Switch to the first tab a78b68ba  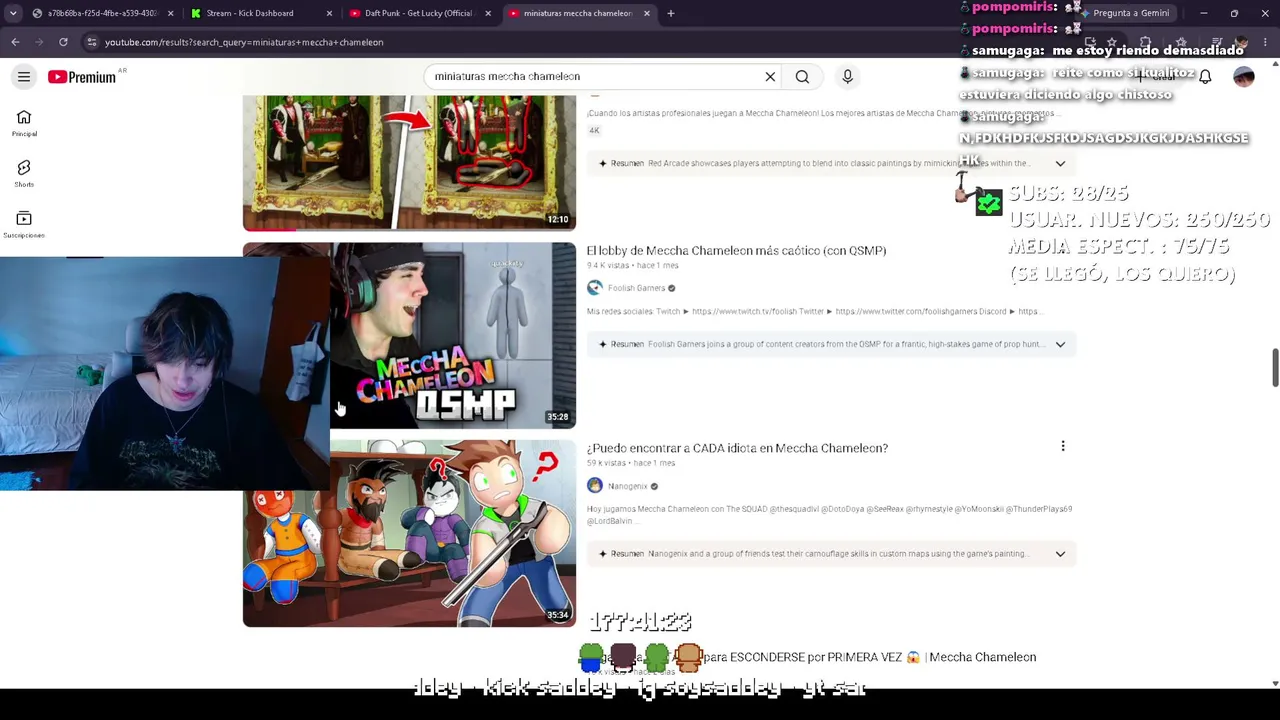tap(102, 13)
